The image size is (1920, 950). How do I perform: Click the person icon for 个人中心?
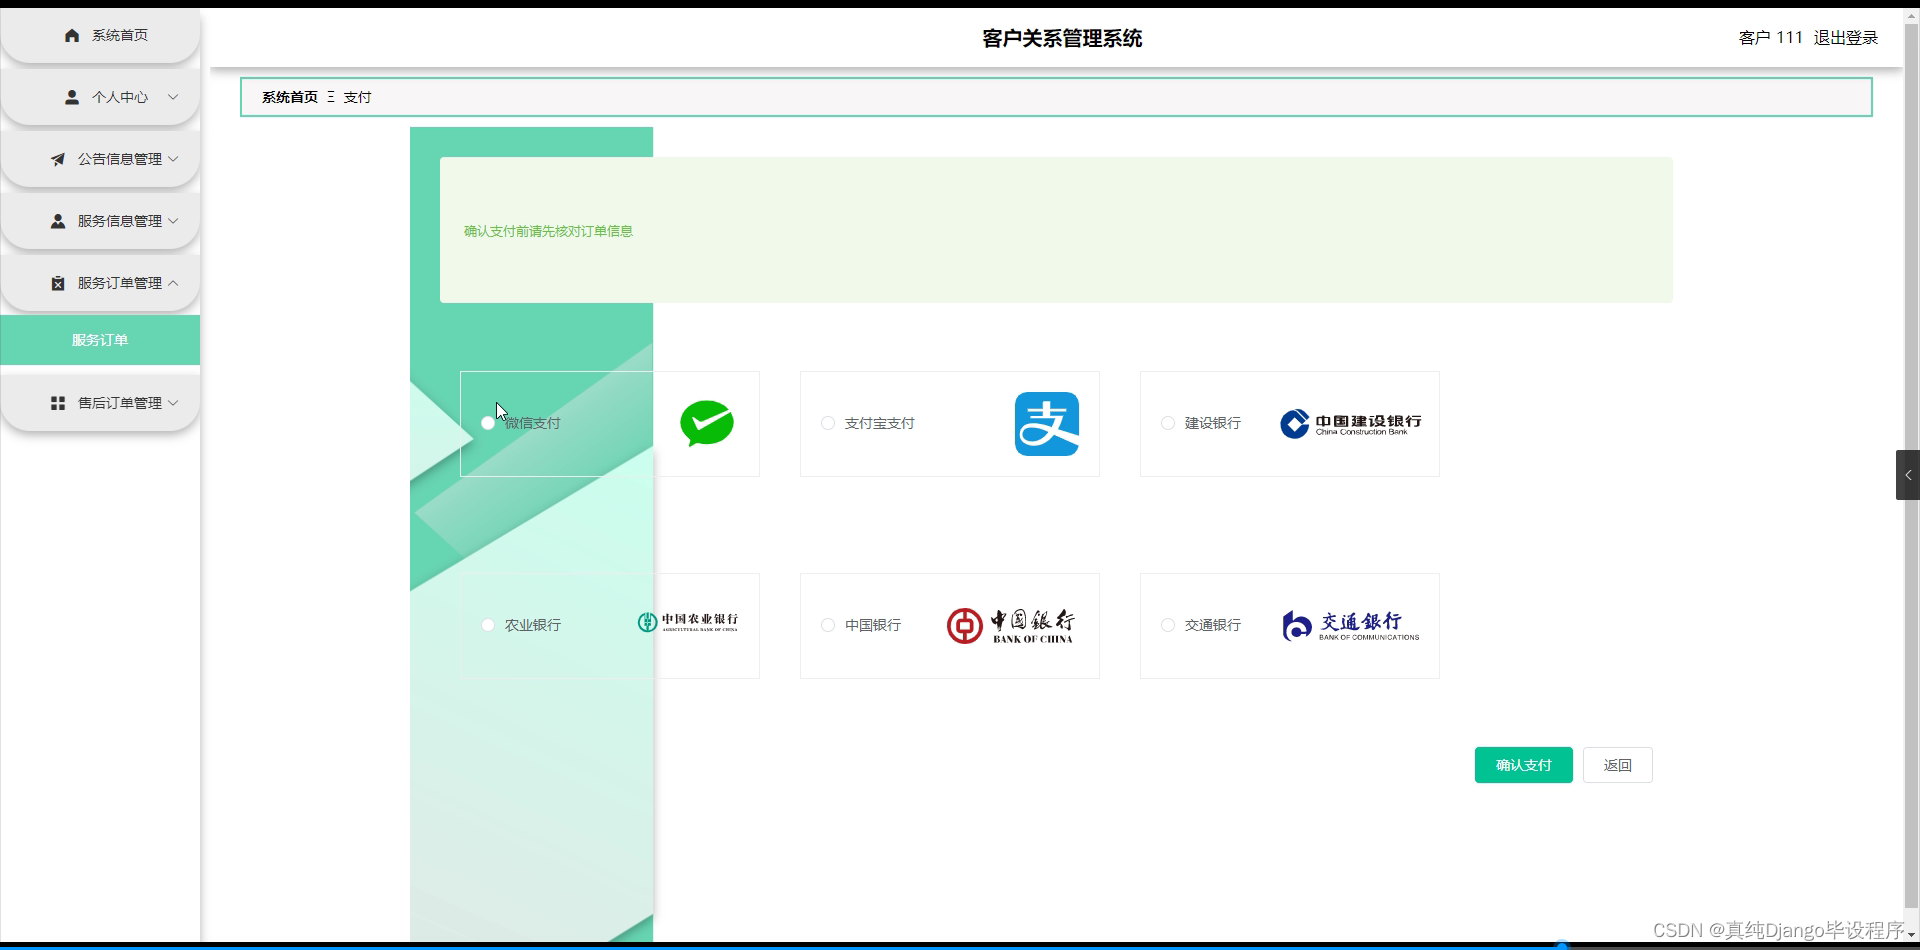(71, 97)
